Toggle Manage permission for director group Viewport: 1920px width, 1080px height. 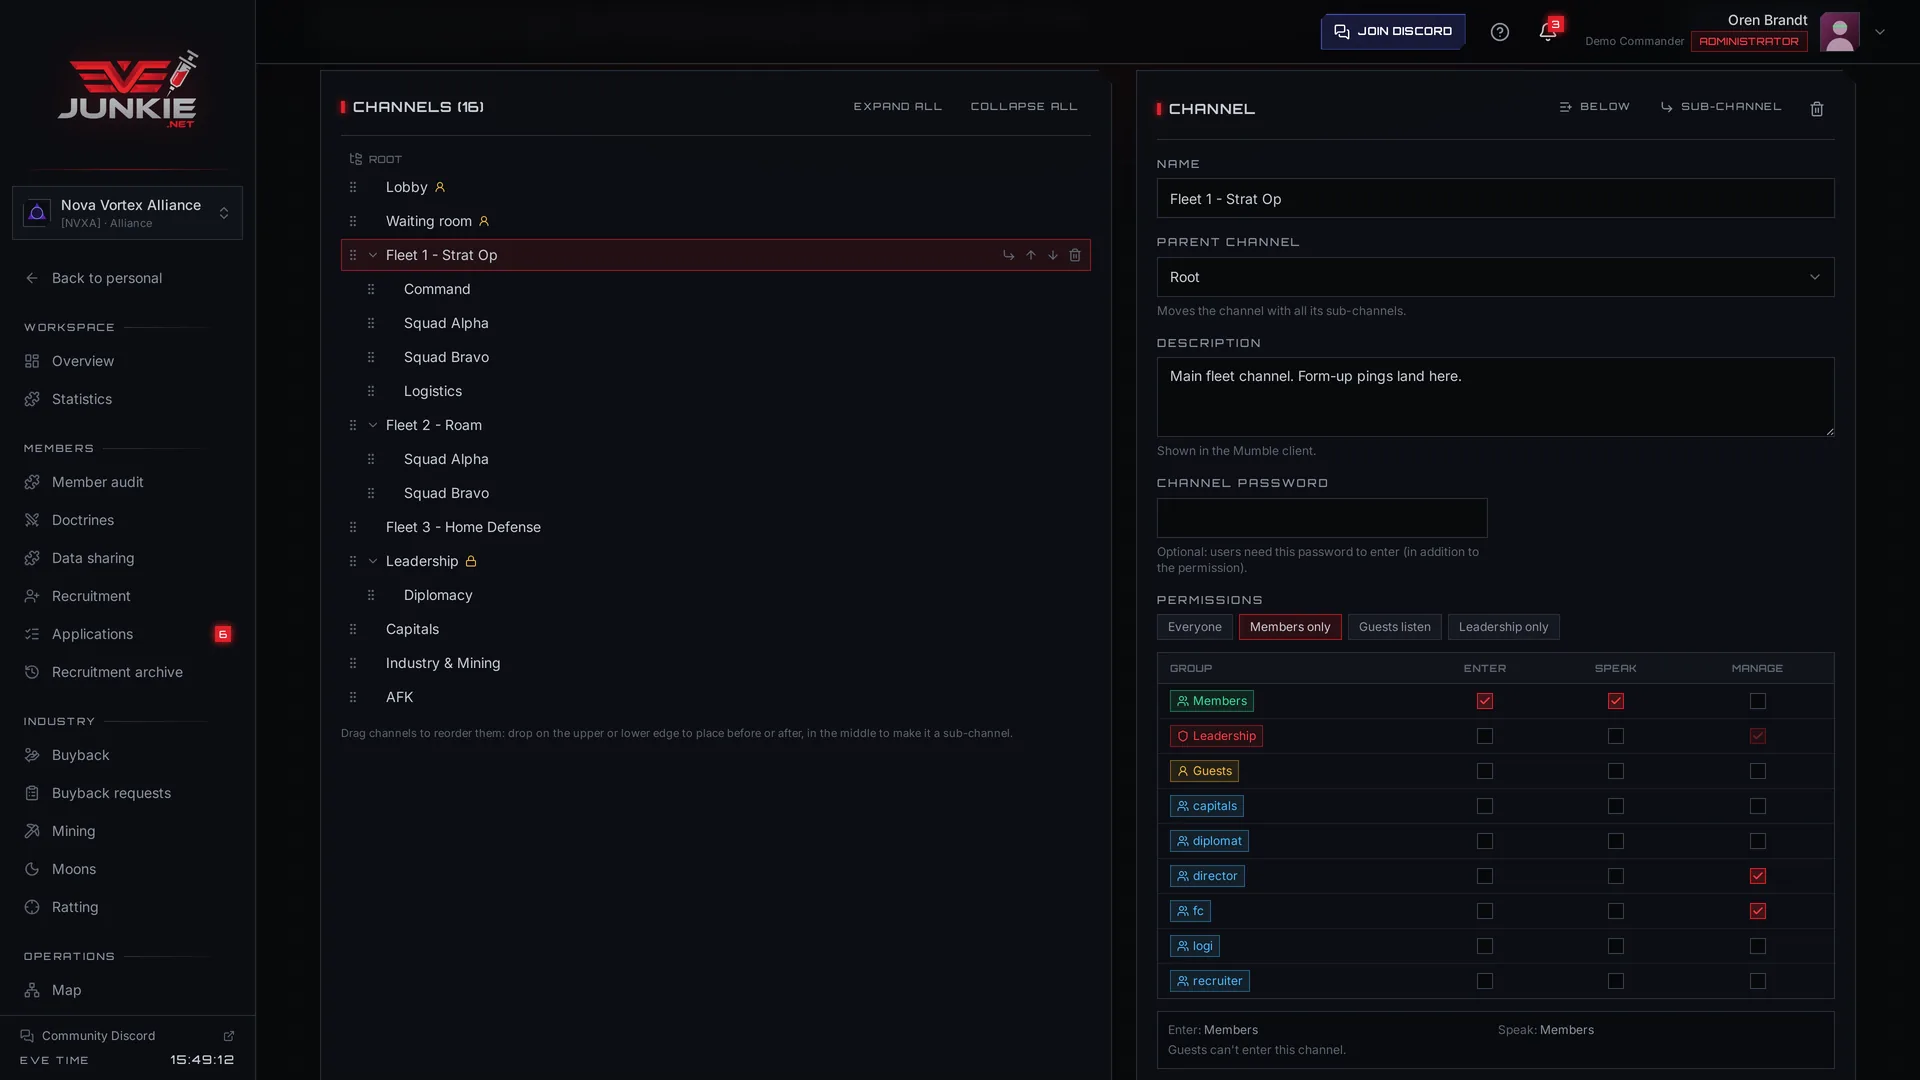coord(1758,876)
